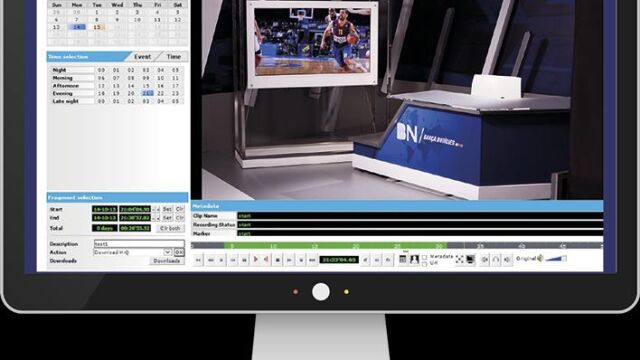Viewport: 640px width, 360px height.
Task: Select day 10 in the calendar
Action: tap(137, 20)
